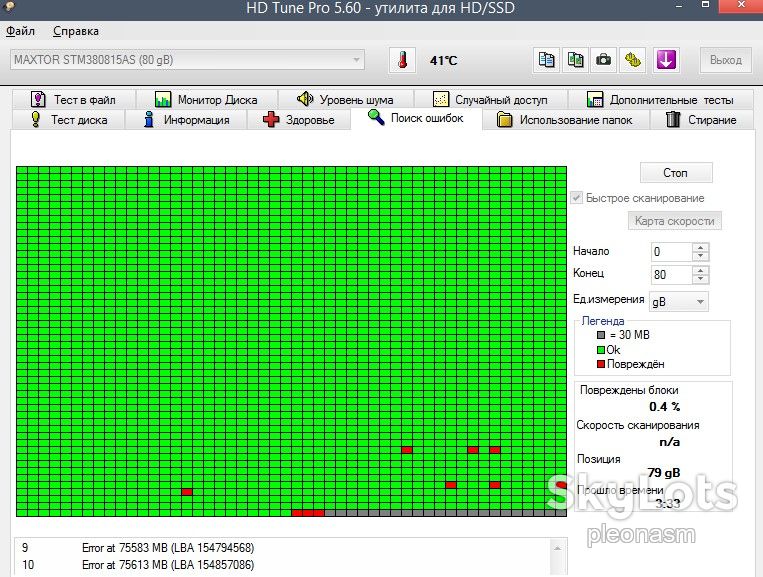This screenshot has width=763, height=577.
Task: Click the '0.4 %' damaged blocks value
Action: (x=665, y=407)
